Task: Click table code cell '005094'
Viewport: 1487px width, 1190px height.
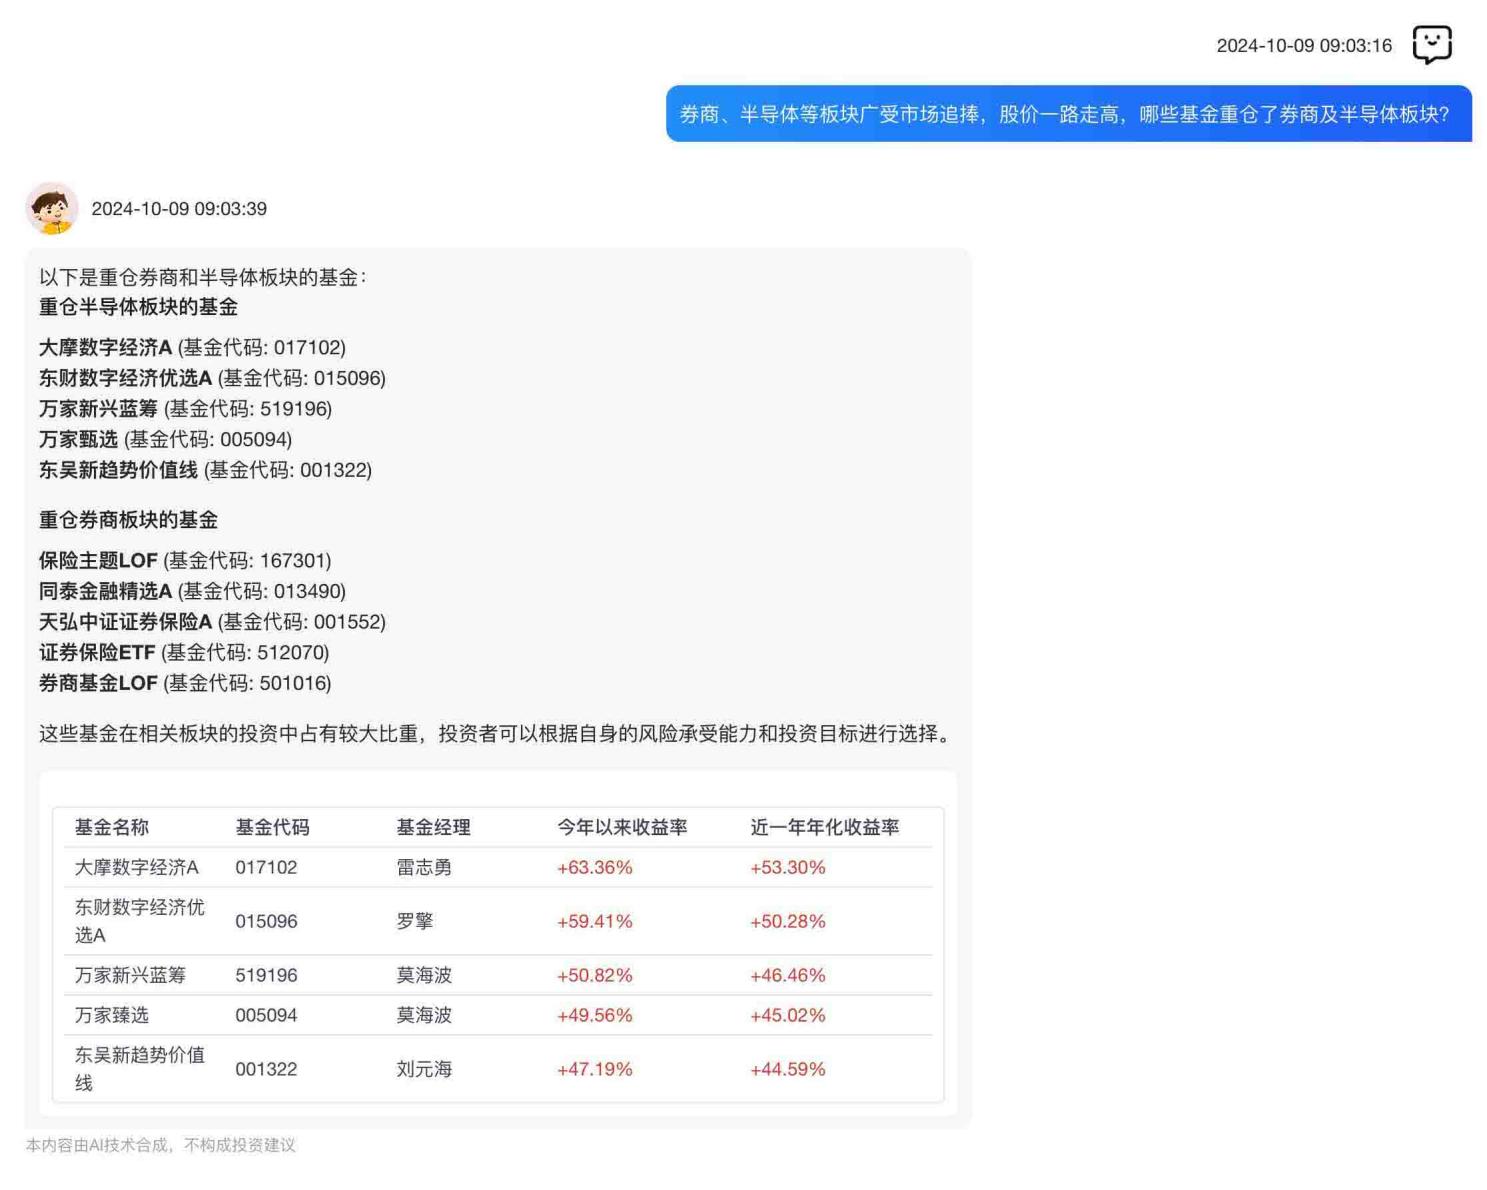Action: 266,1016
